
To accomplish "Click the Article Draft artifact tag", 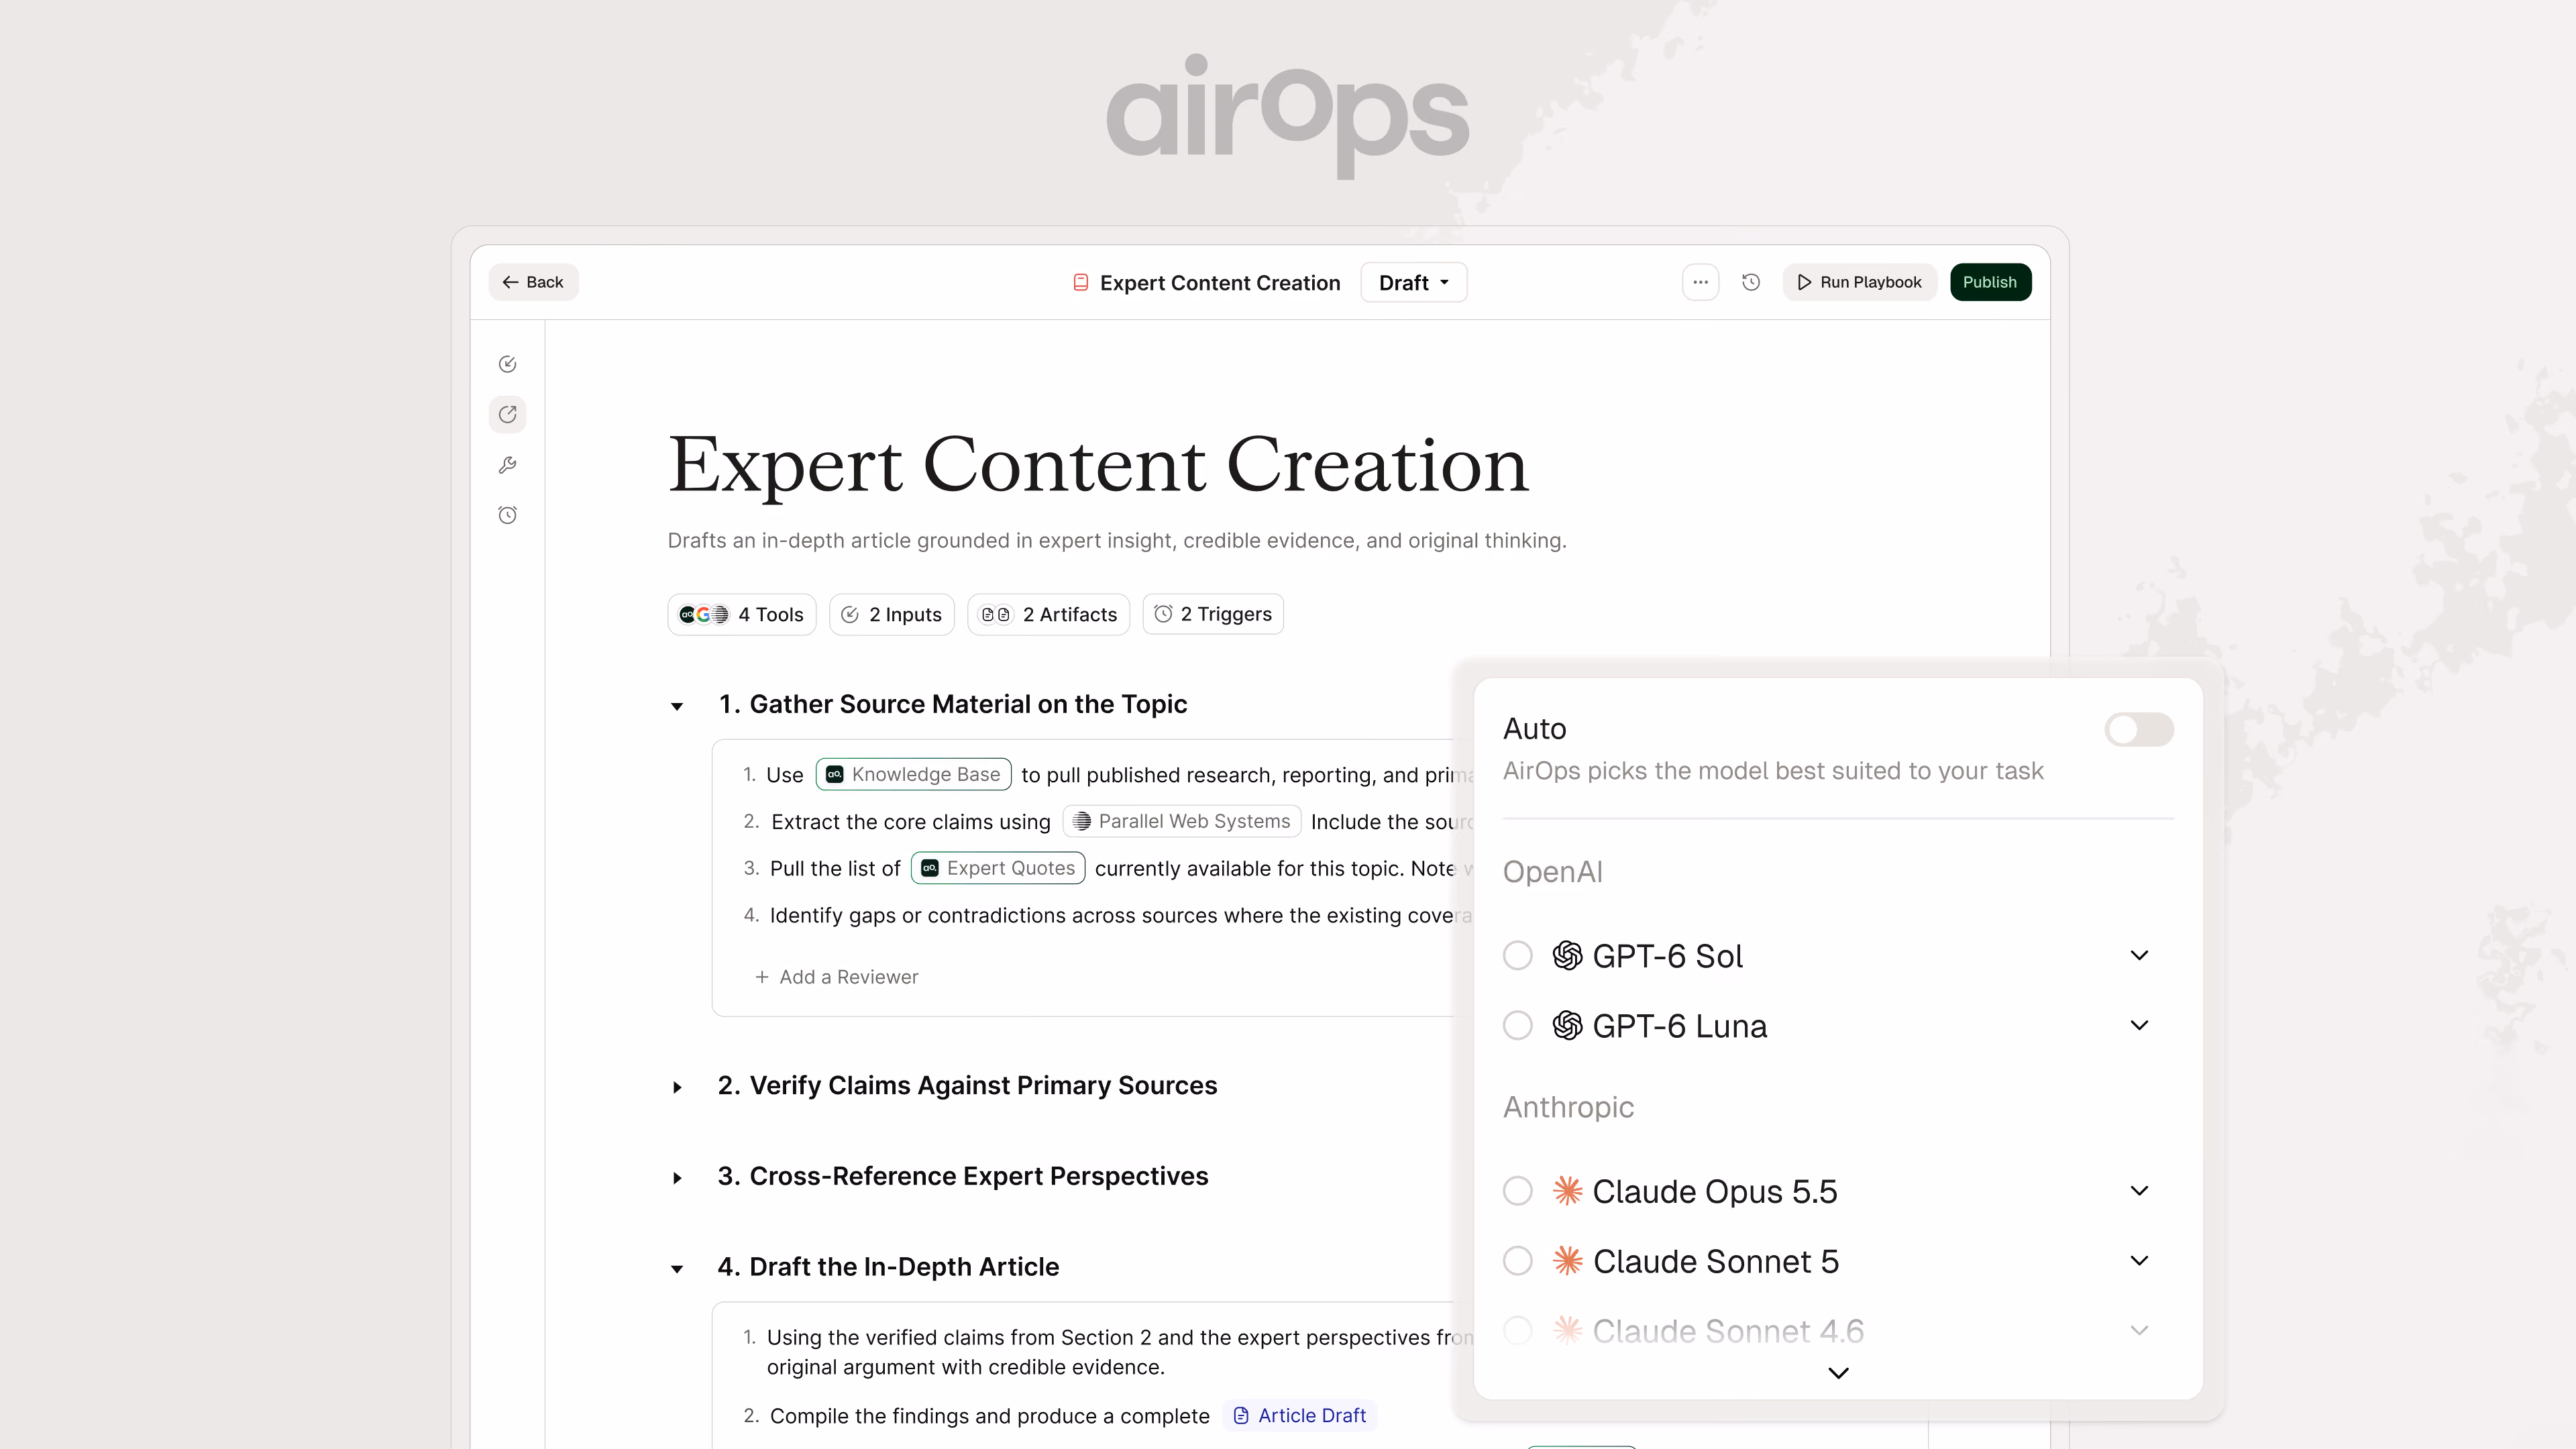I will [x=1299, y=1415].
